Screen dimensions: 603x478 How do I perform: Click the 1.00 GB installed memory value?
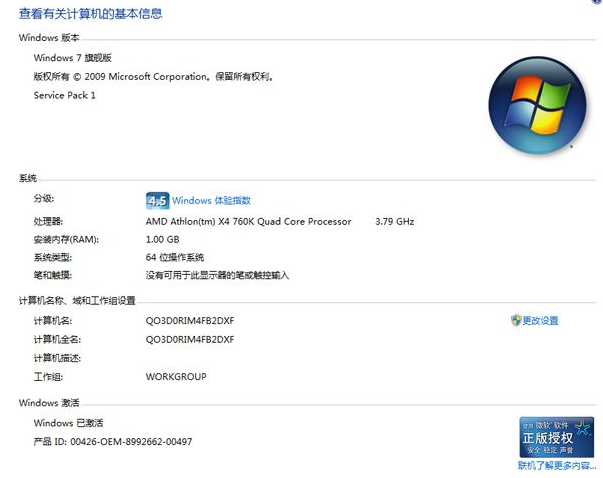point(162,239)
